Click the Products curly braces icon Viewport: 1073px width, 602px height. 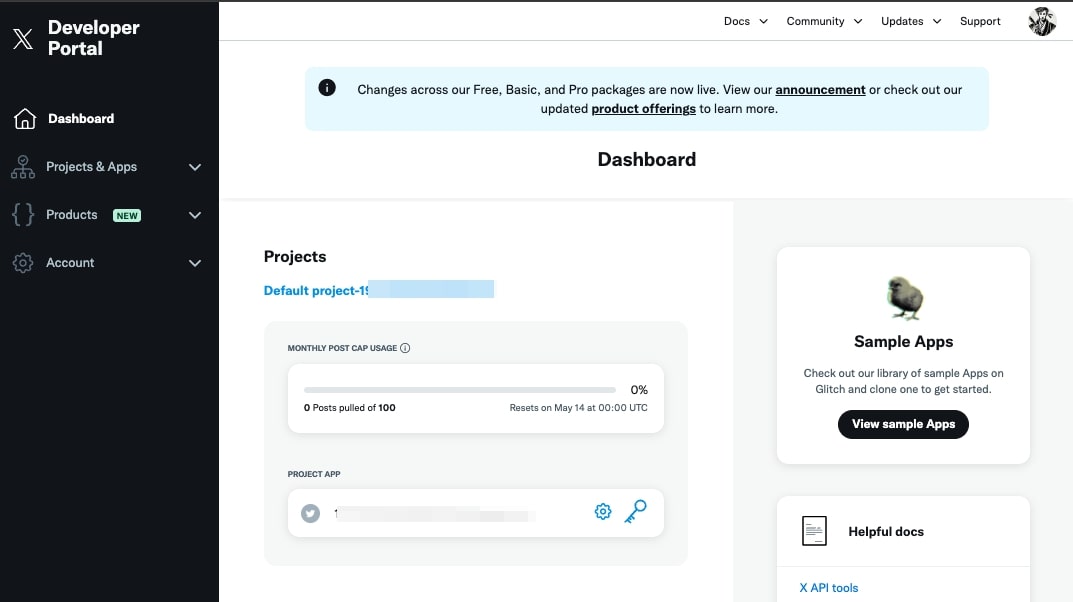click(x=23, y=215)
